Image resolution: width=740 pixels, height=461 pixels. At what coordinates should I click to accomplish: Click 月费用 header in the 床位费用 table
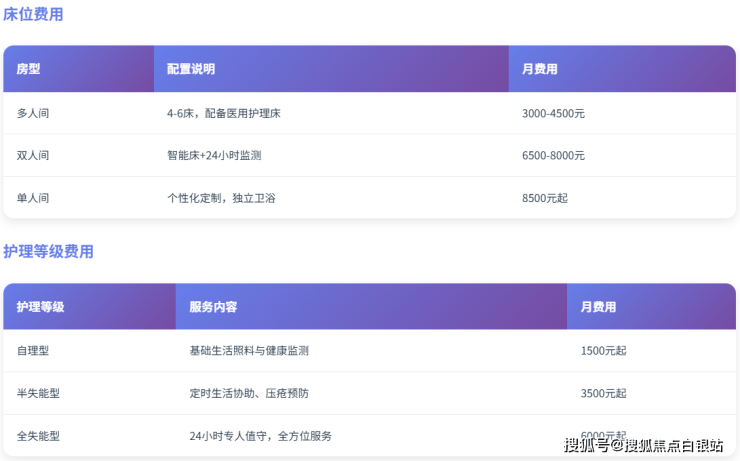[x=540, y=69]
